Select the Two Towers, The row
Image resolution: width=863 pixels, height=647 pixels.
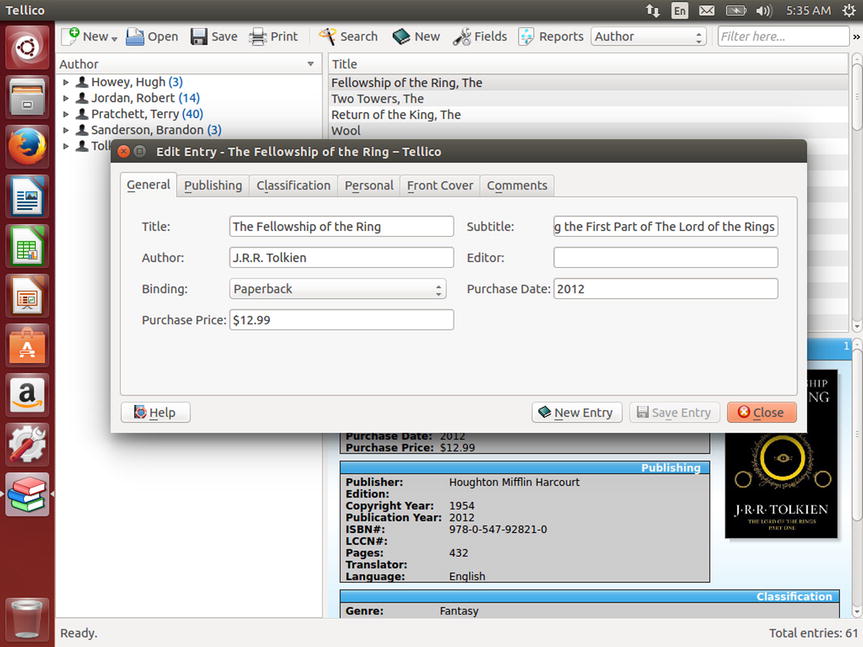pos(378,99)
